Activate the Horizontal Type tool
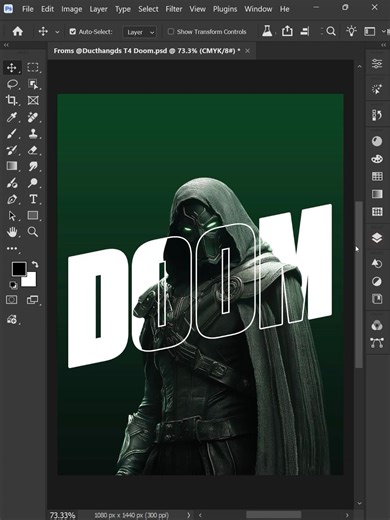The height and width of the screenshot is (520, 390). point(33,199)
